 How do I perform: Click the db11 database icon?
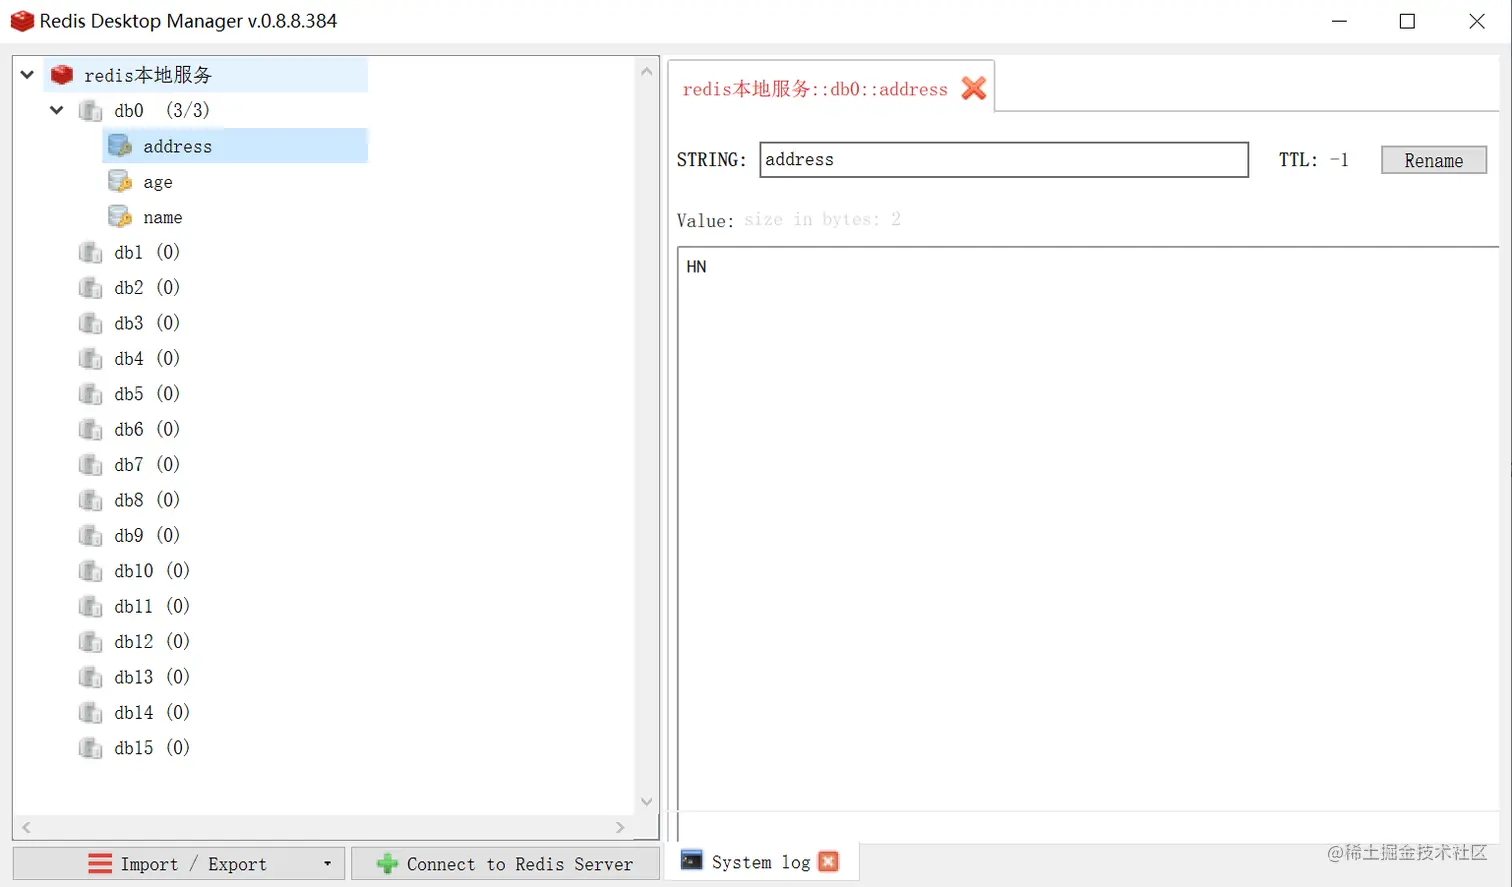90,606
